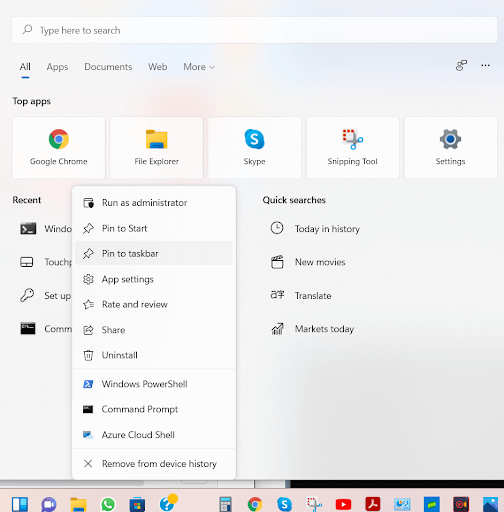Open Settings from Top apps
This screenshot has height=512, width=504.
(450, 148)
